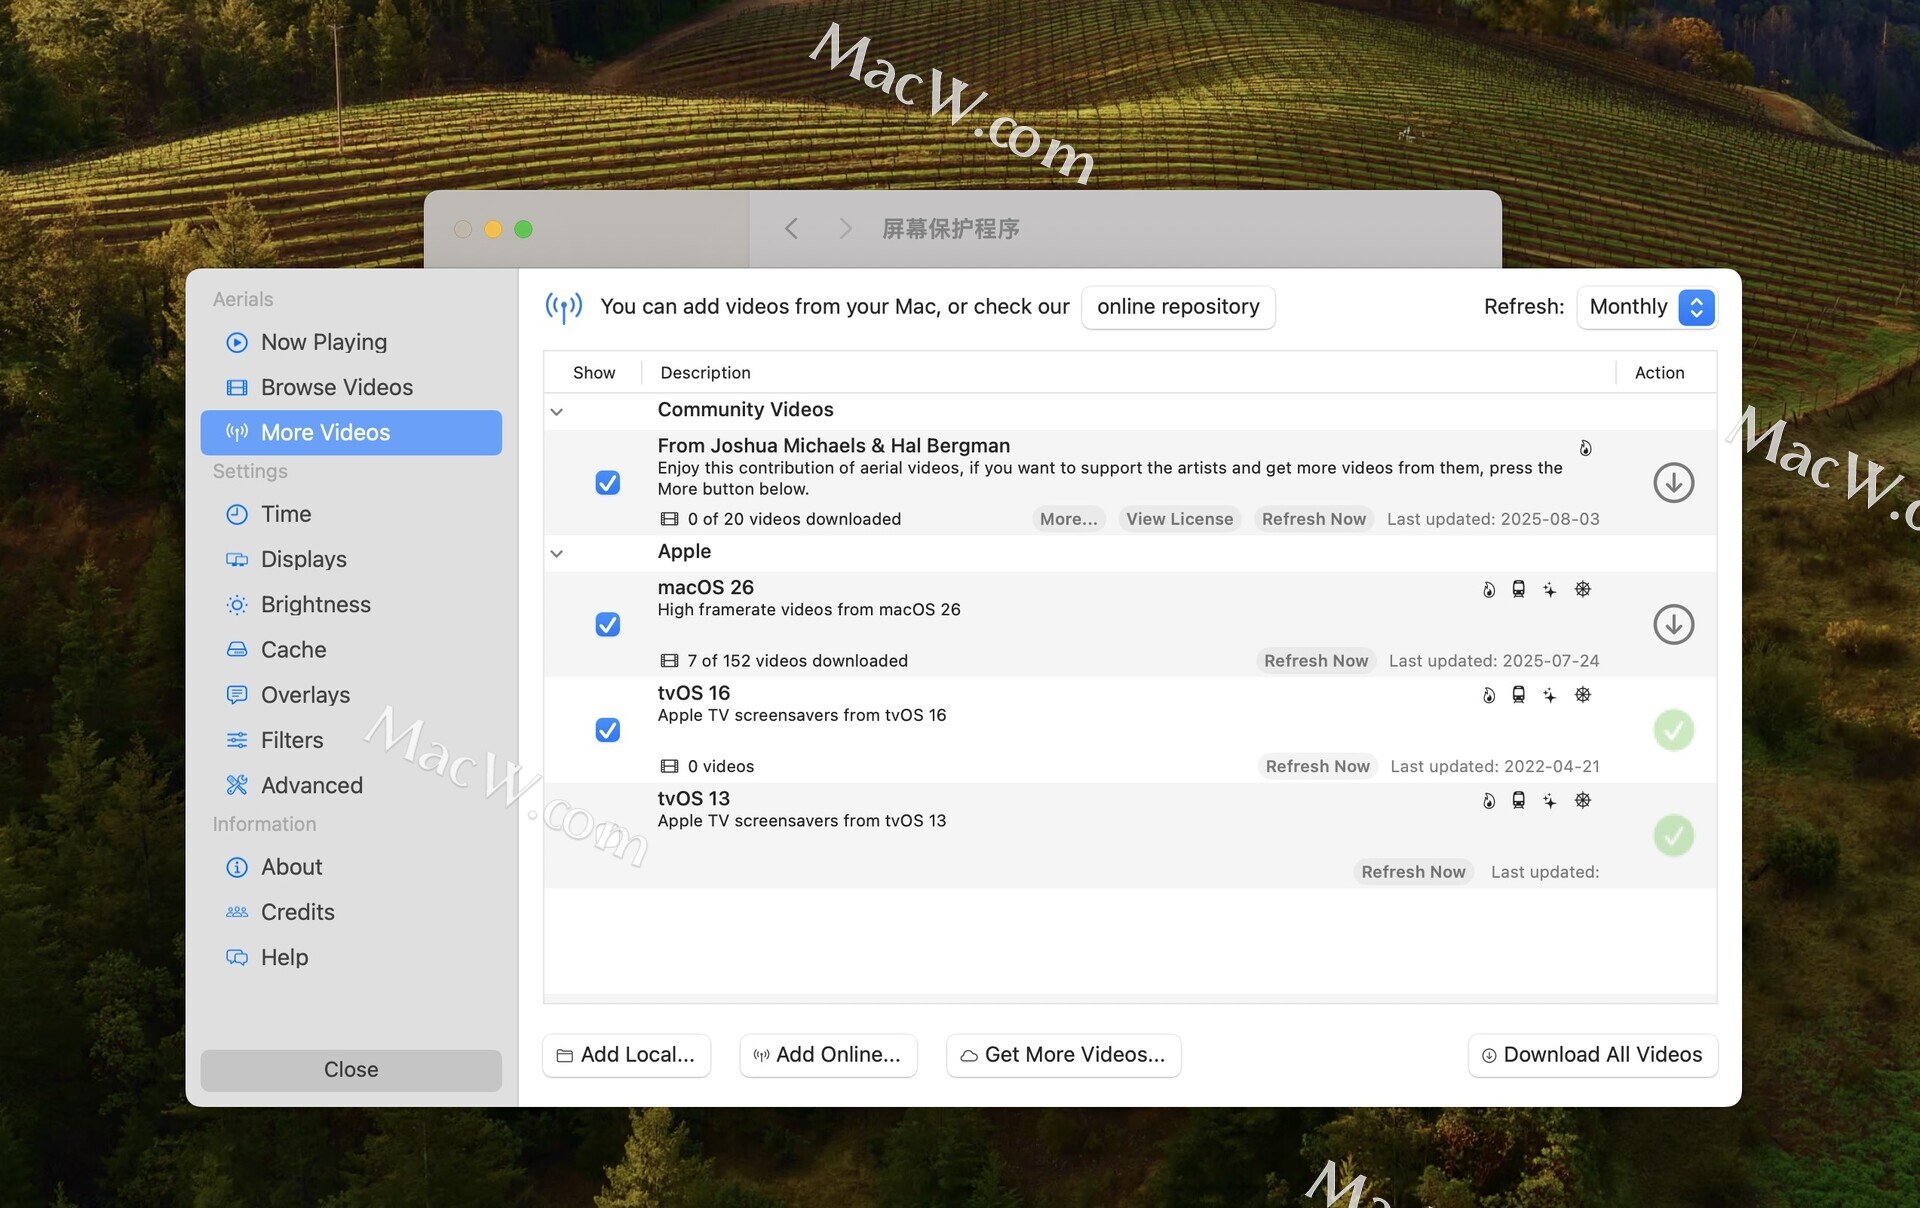Click the Overlays speech bubble icon

coord(237,694)
